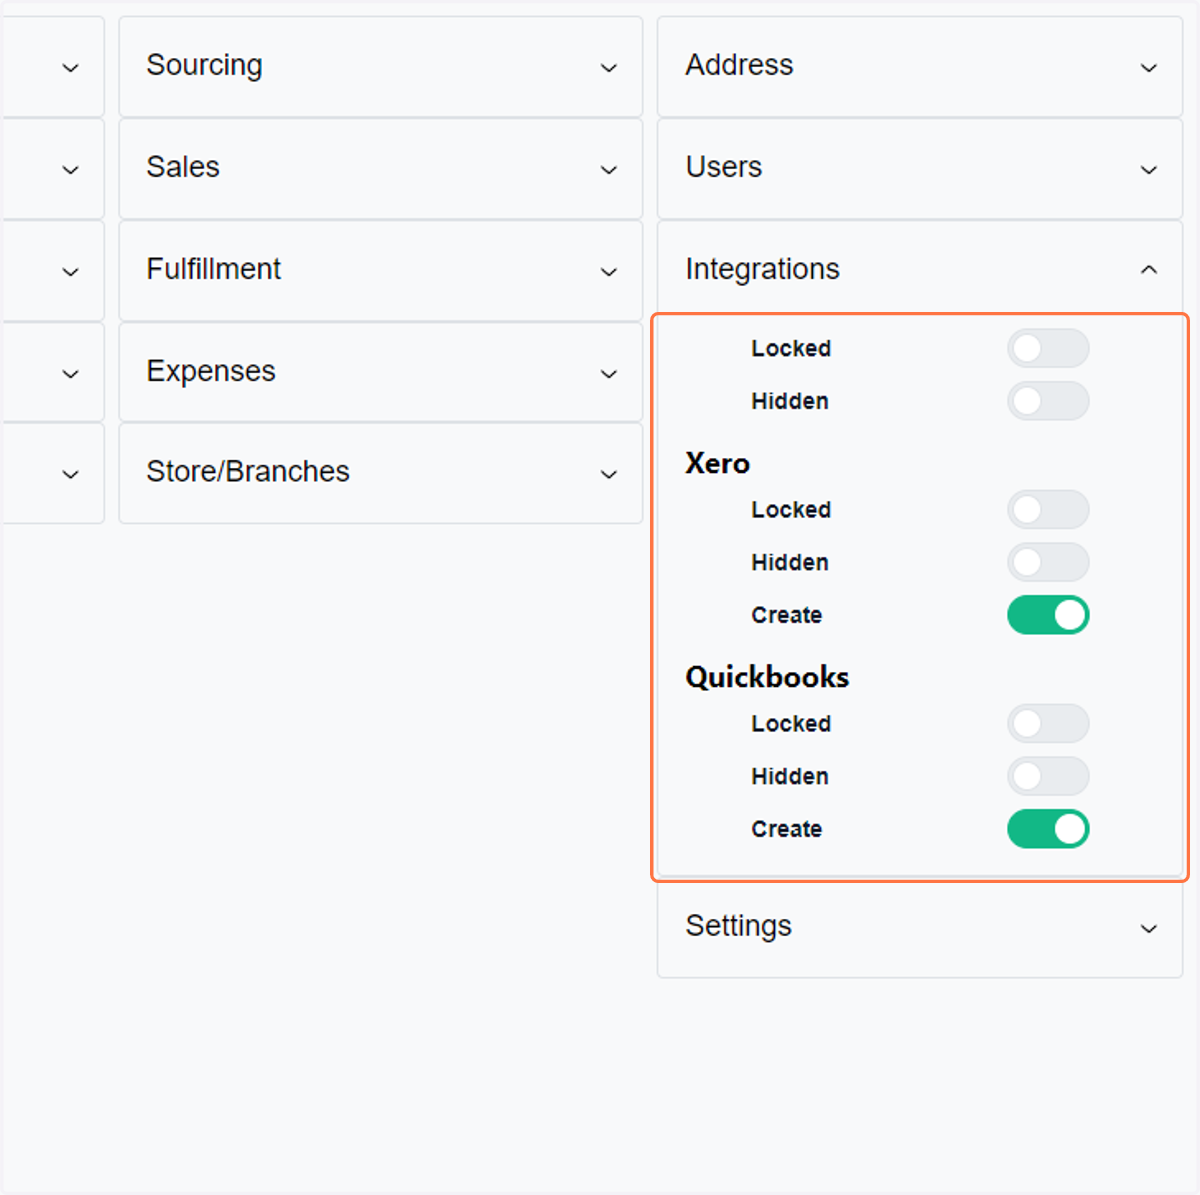The image size is (1200, 1195).
Task: Expand the Fulfillment section chevron
Action: (608, 272)
